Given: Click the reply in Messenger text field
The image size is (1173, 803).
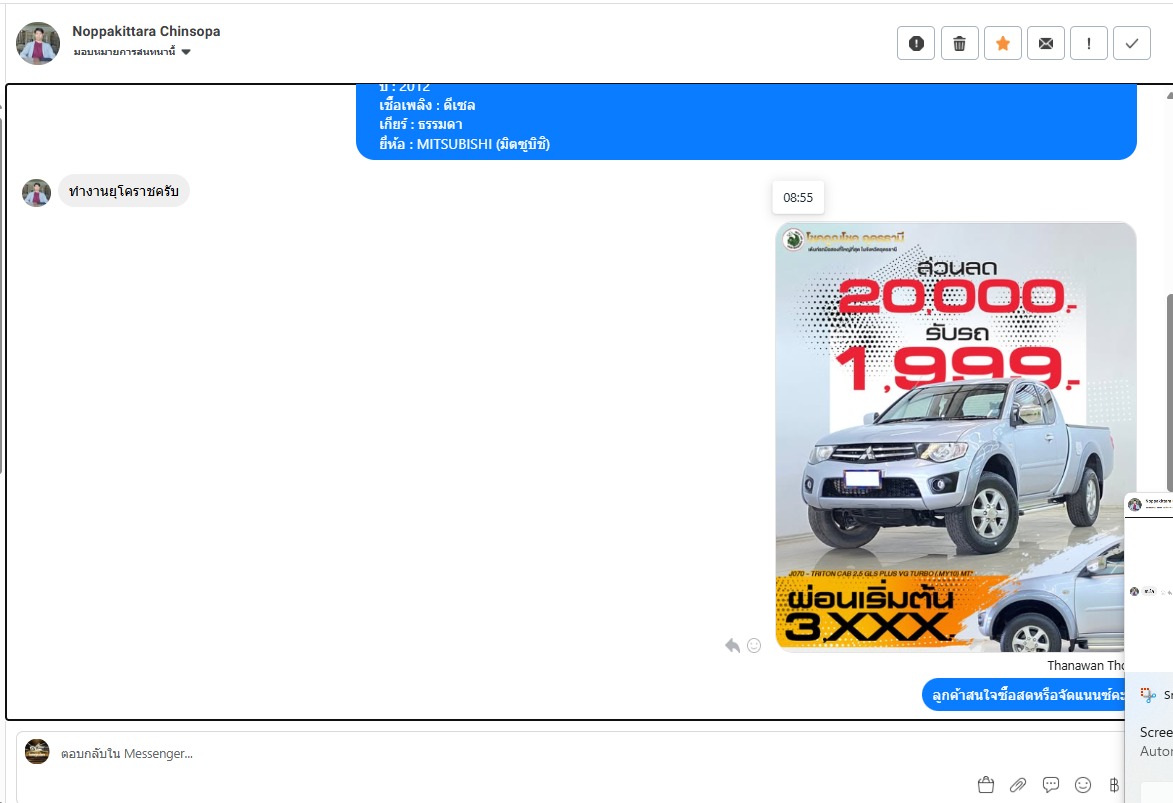Looking at the screenshot, I should (x=560, y=753).
